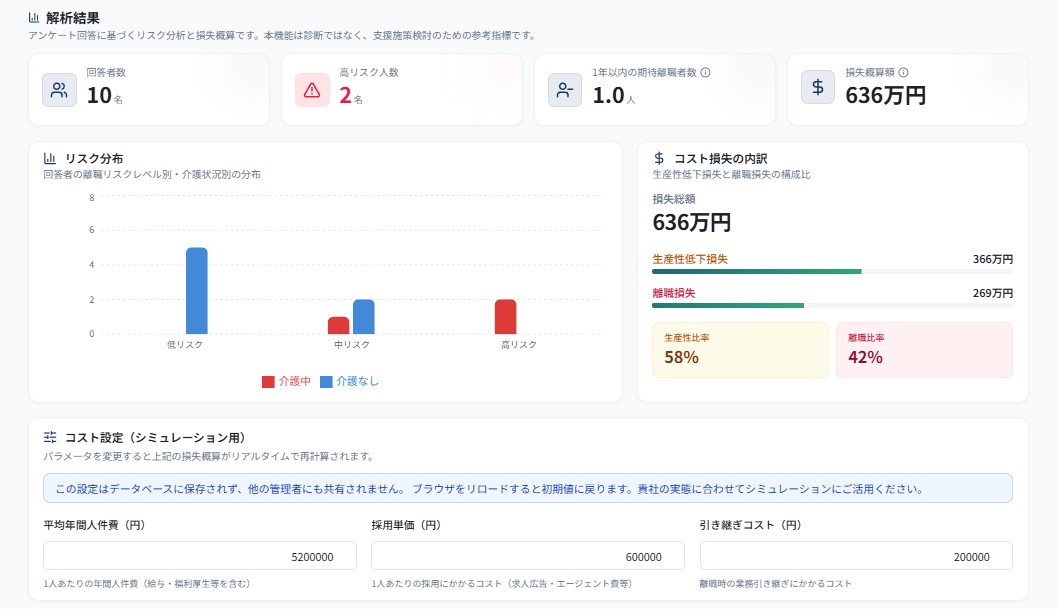Click the dollar icon beside コスト損失の内訳

pyautogui.click(x=659, y=158)
